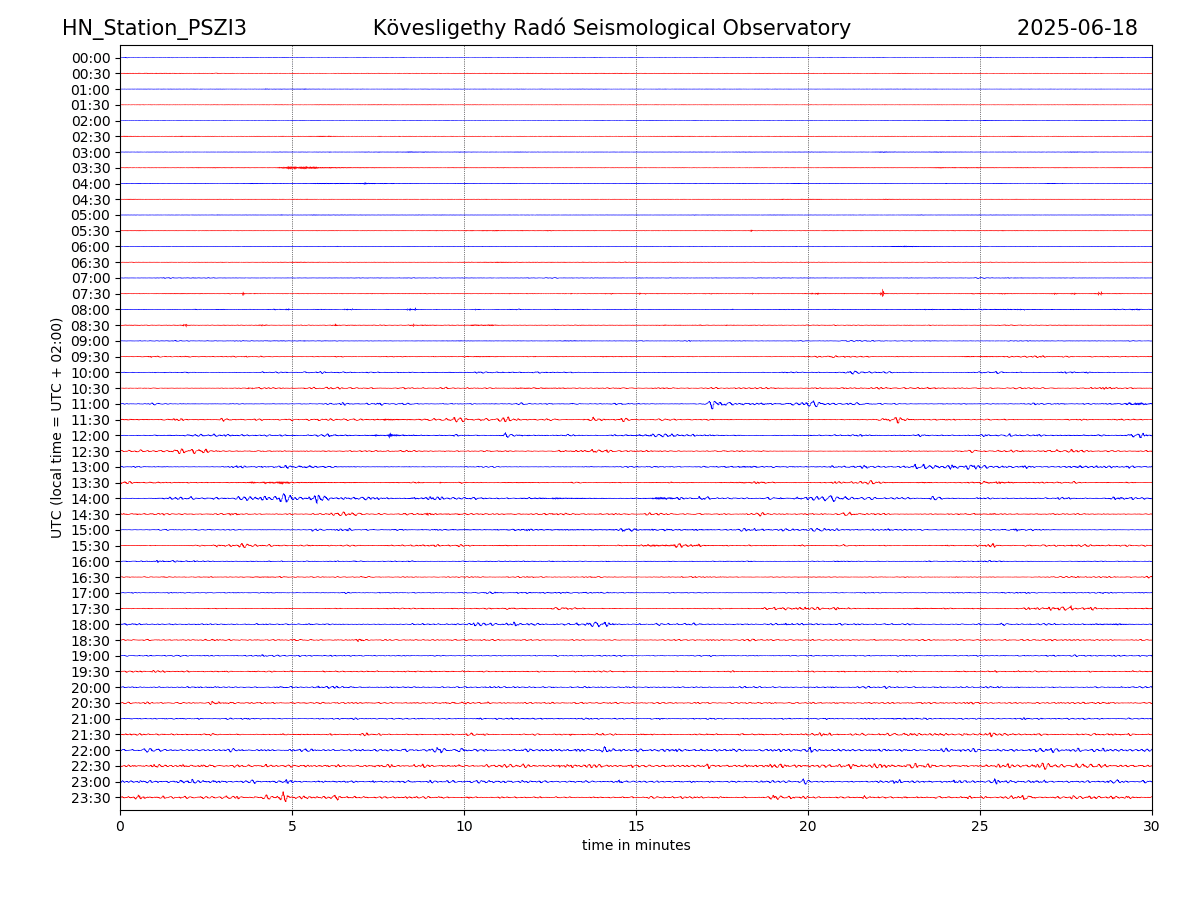Viewport: 1200px width, 900px height.
Task: Click the red spike on the 07:30 trace
Action: point(882,293)
